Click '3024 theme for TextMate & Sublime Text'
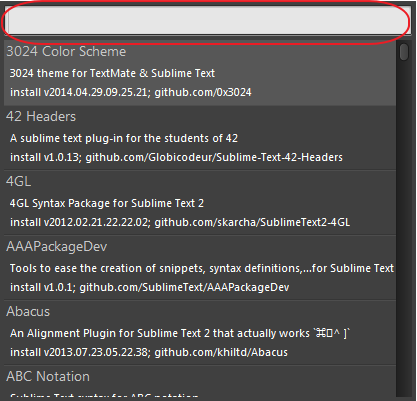This screenshot has height=401, width=417. point(112,73)
